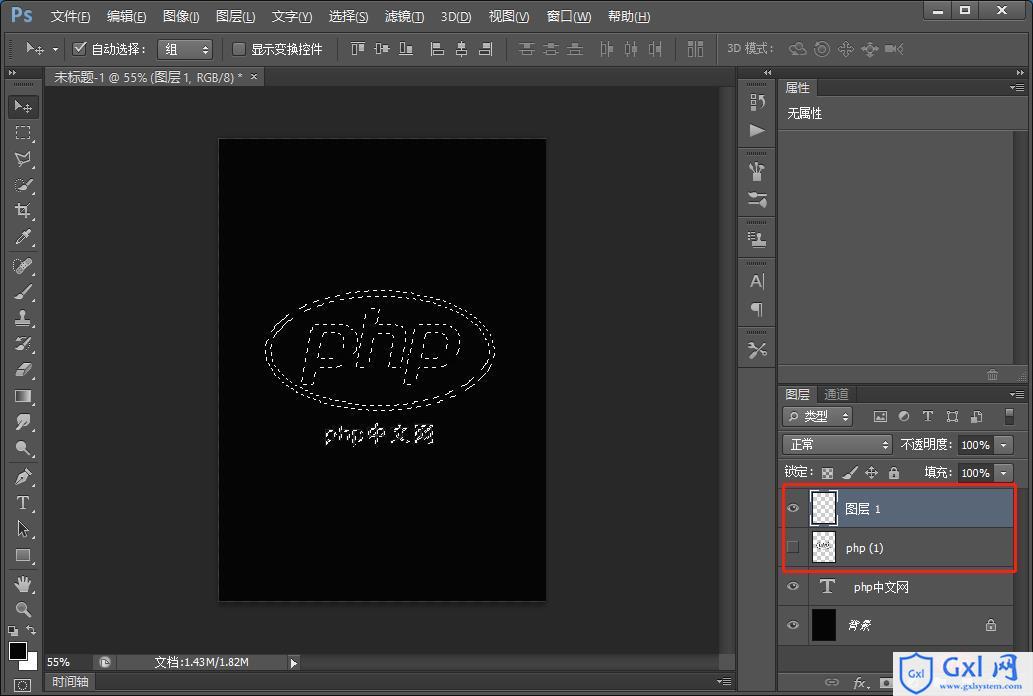
Task: Click the foreground color swatch
Action: tap(18, 651)
